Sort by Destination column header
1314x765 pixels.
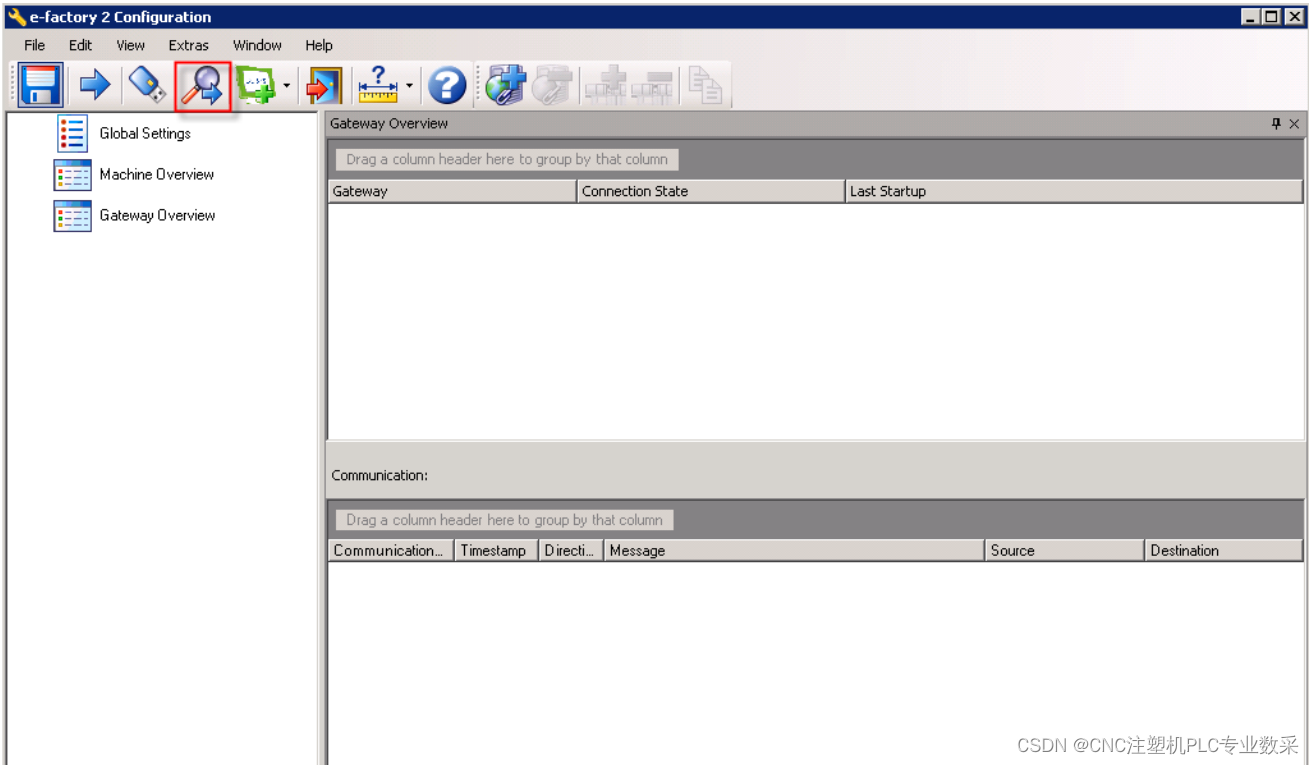[x=1224, y=550]
